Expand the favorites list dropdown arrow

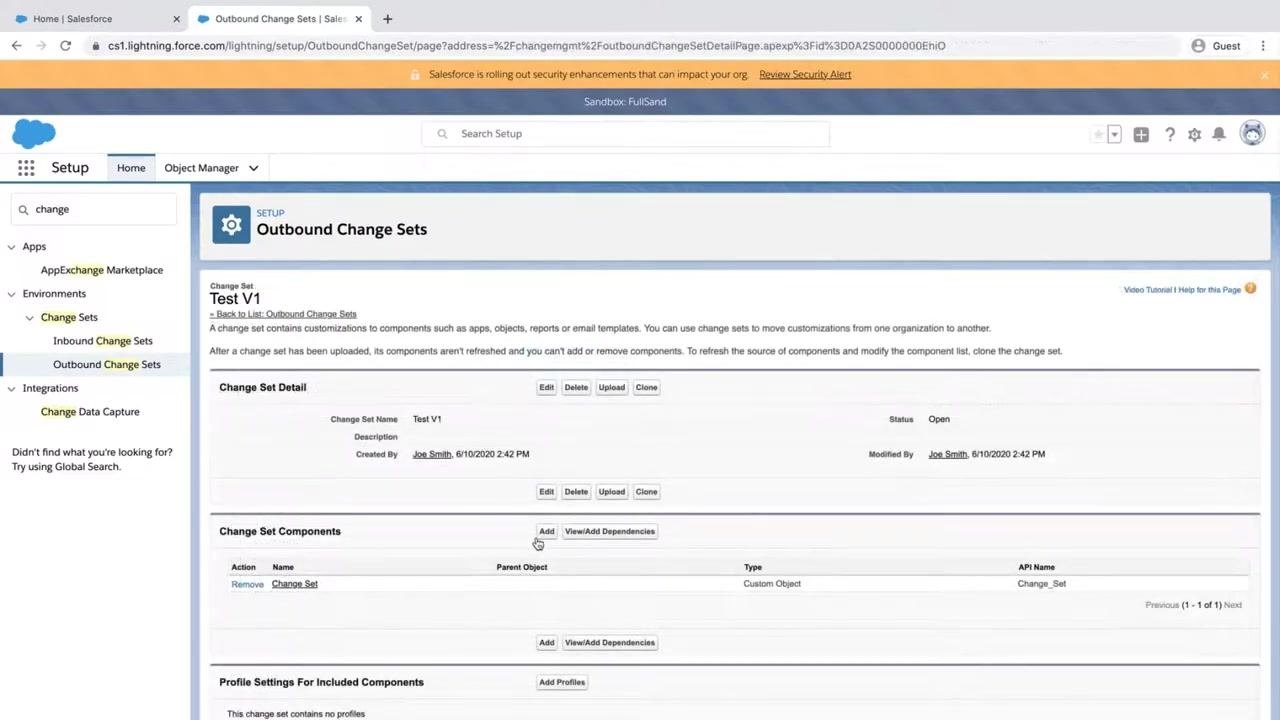[x=1114, y=134]
